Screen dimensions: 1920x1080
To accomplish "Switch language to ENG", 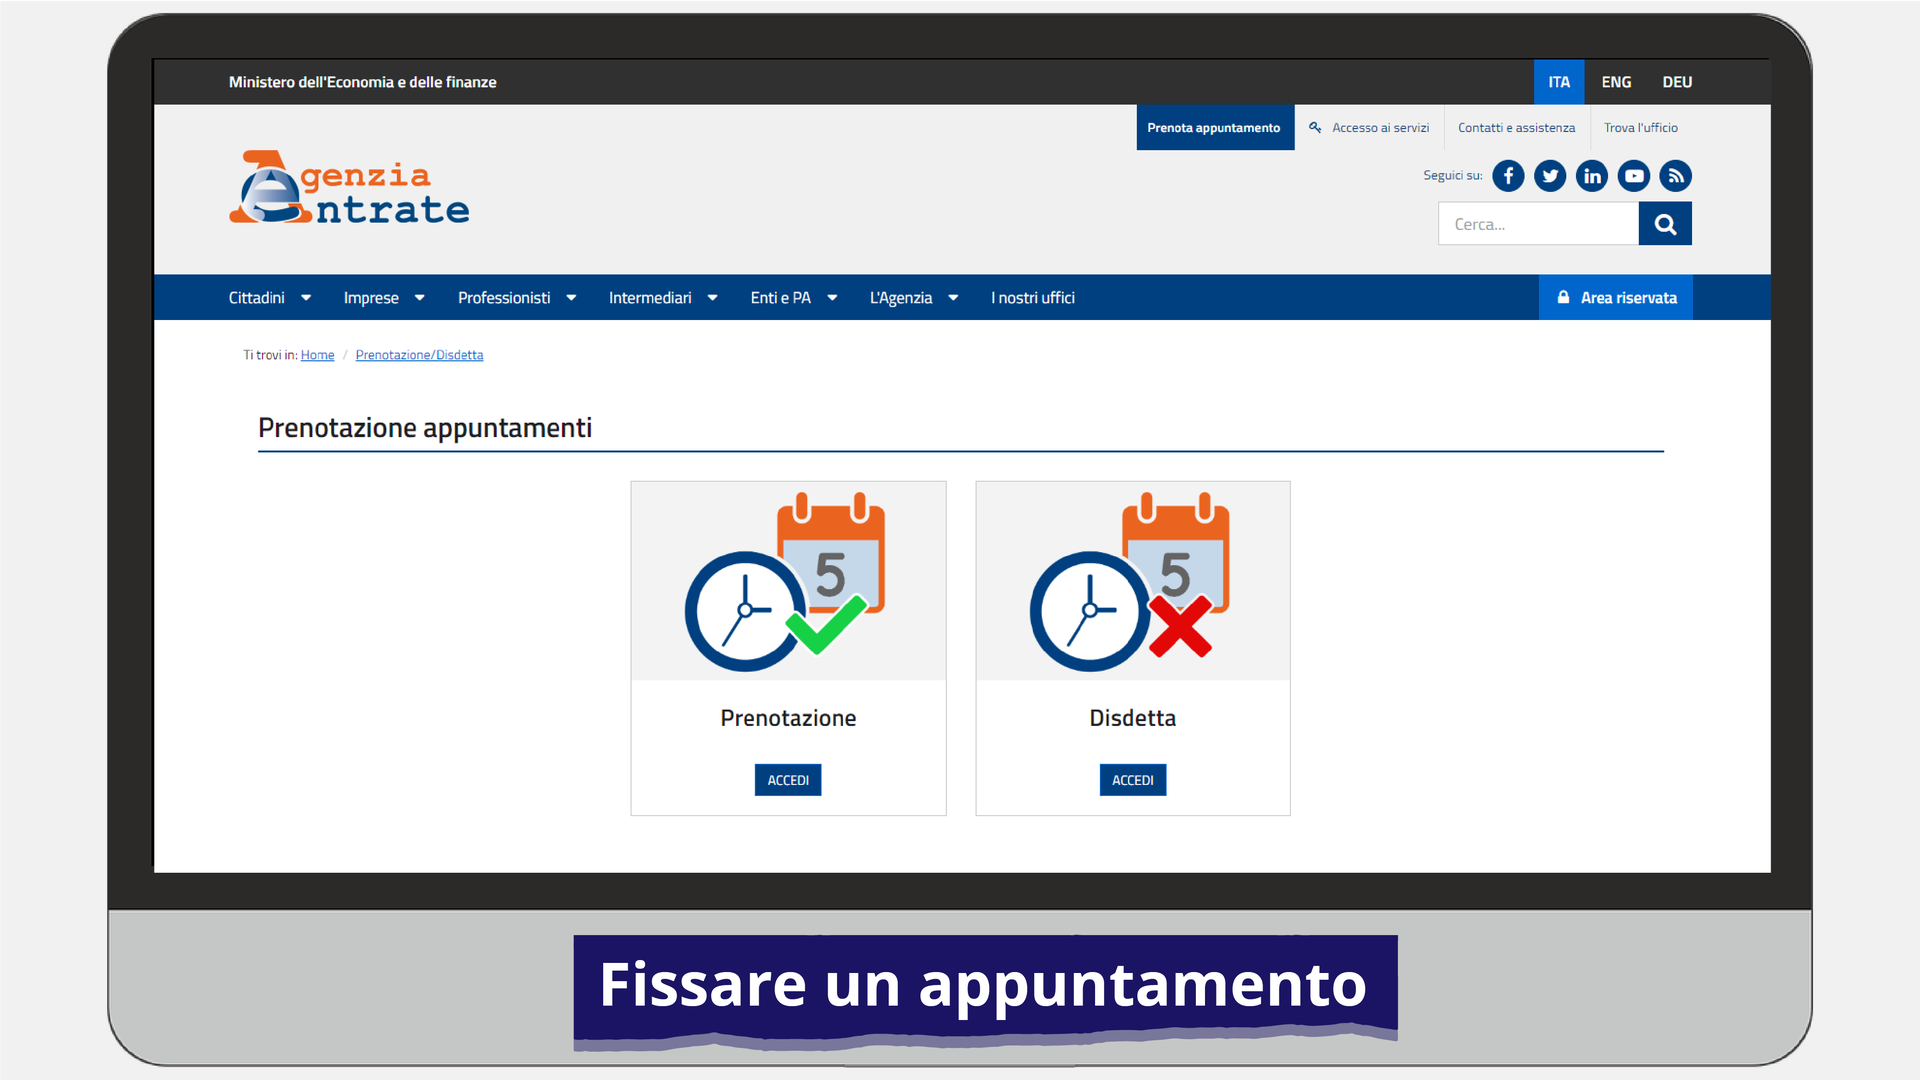I will [1616, 82].
